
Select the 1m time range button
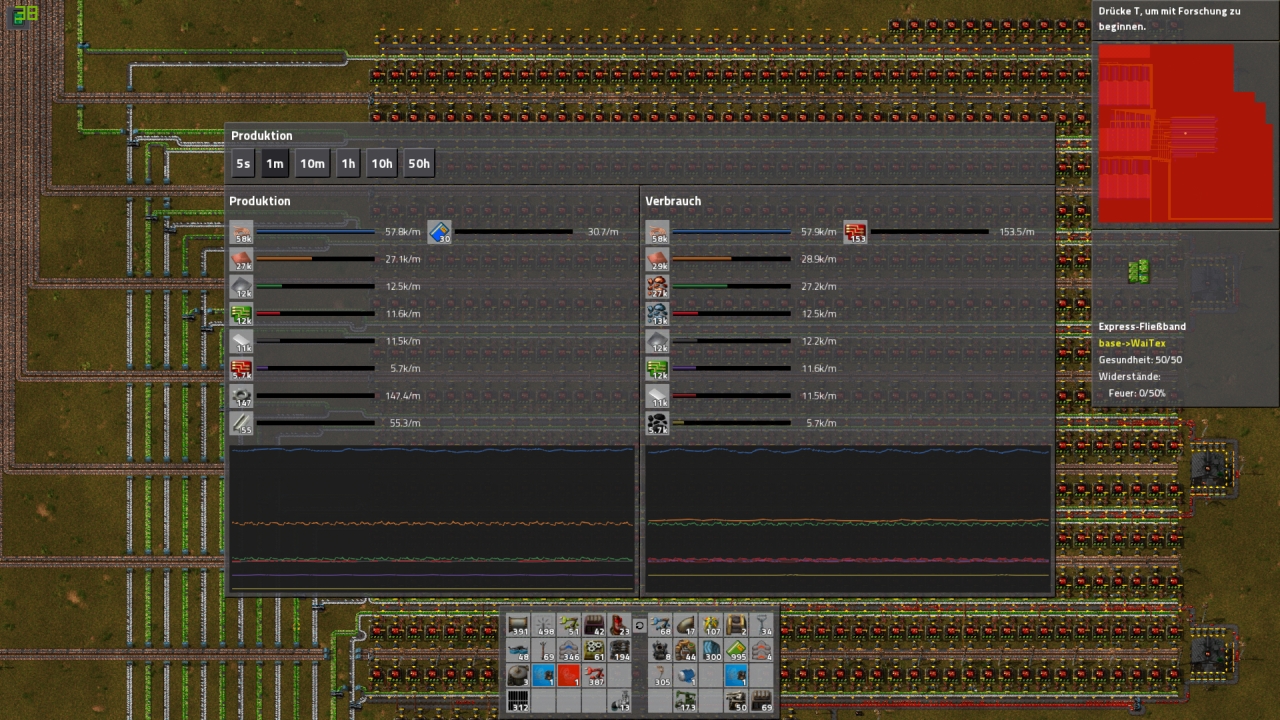(x=274, y=164)
